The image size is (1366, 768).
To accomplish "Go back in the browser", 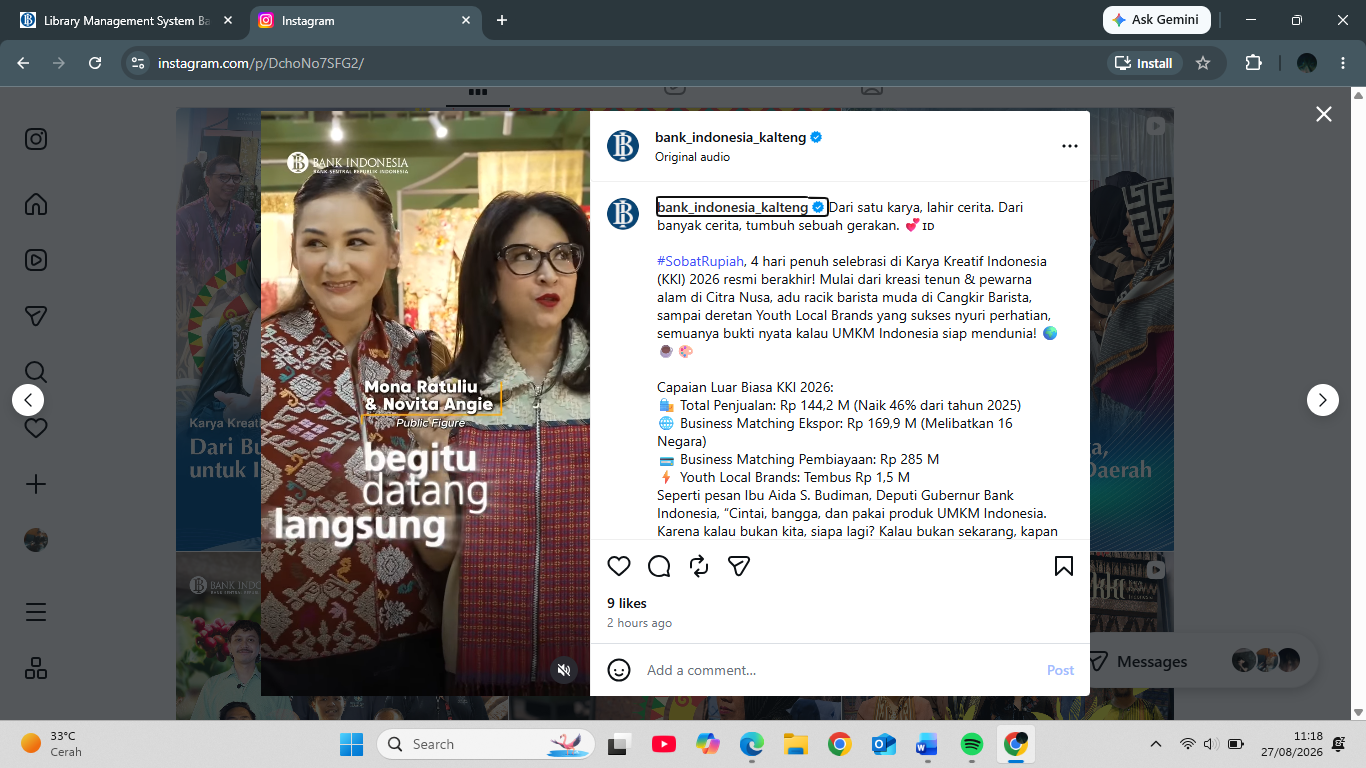I will 23,63.
